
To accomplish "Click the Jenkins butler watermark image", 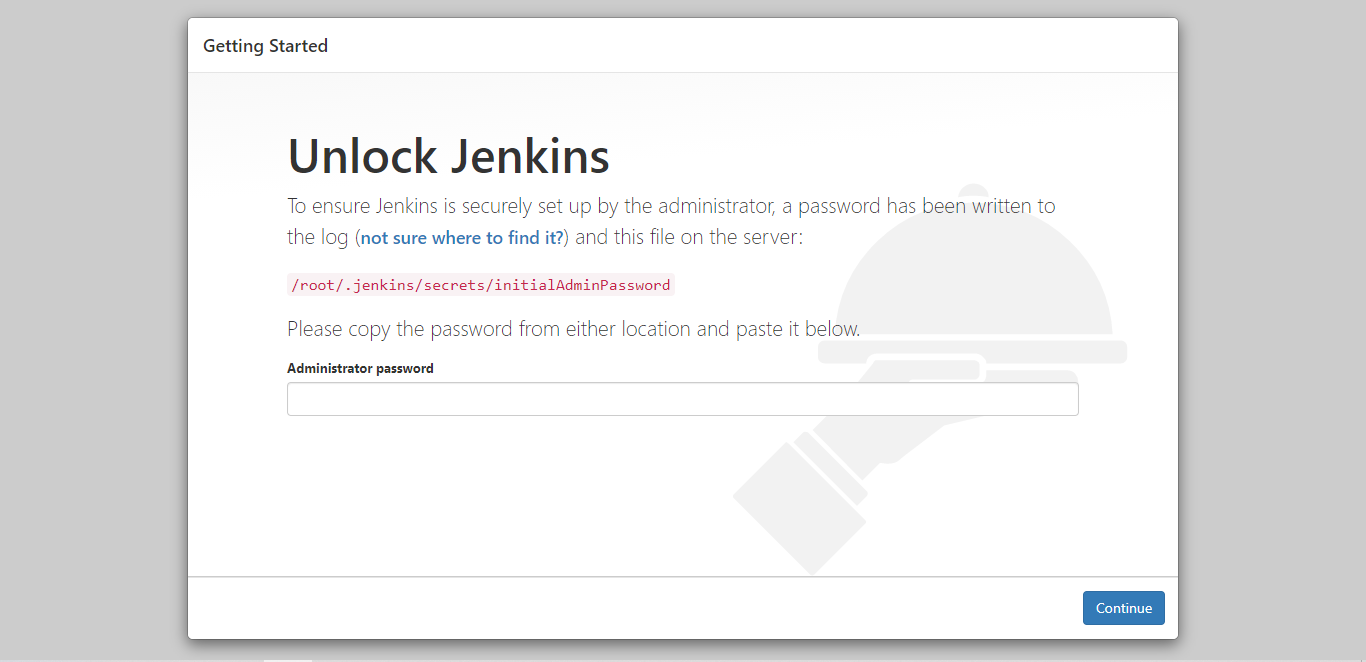I will tap(930, 380).
